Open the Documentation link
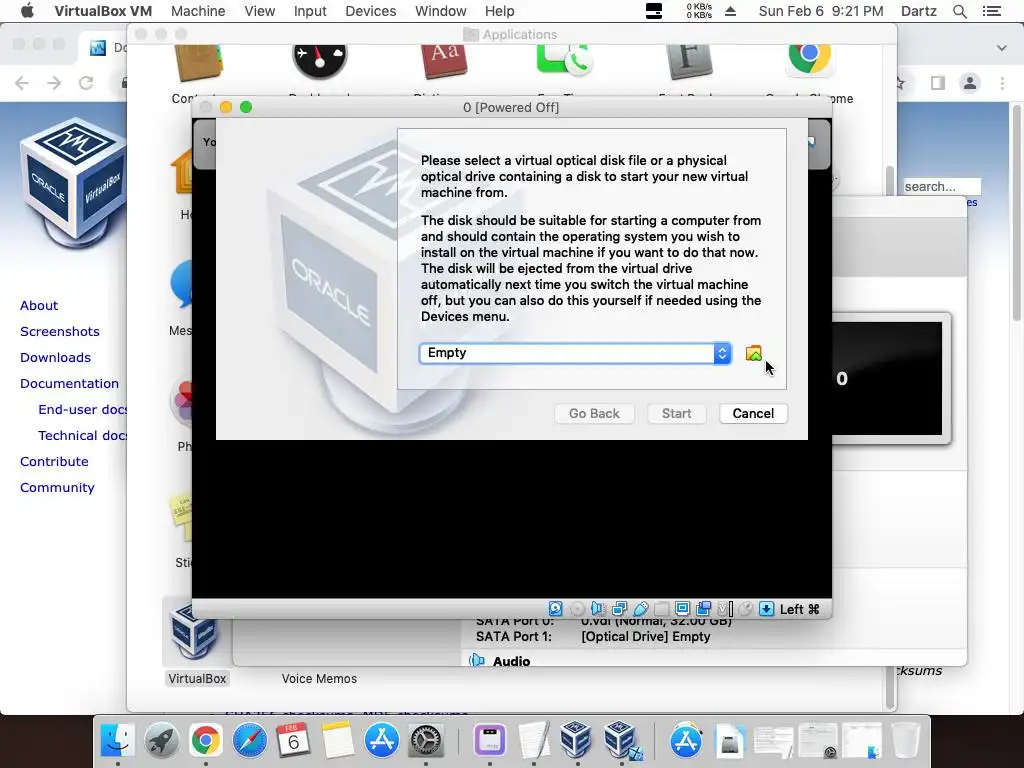 (69, 383)
